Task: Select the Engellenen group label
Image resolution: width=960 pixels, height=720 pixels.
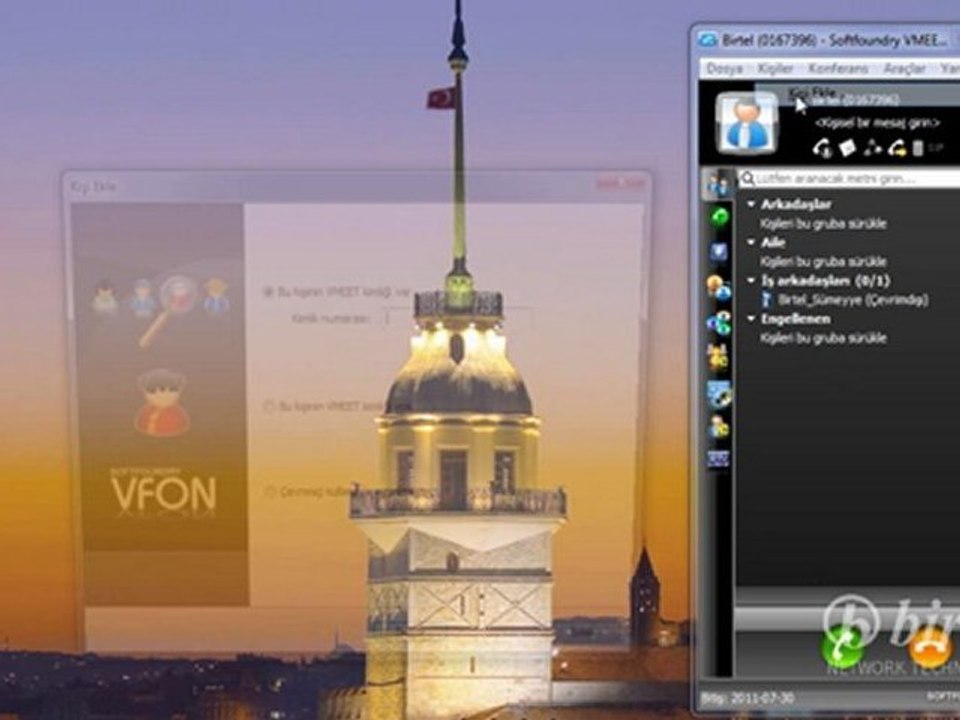Action: (795, 319)
